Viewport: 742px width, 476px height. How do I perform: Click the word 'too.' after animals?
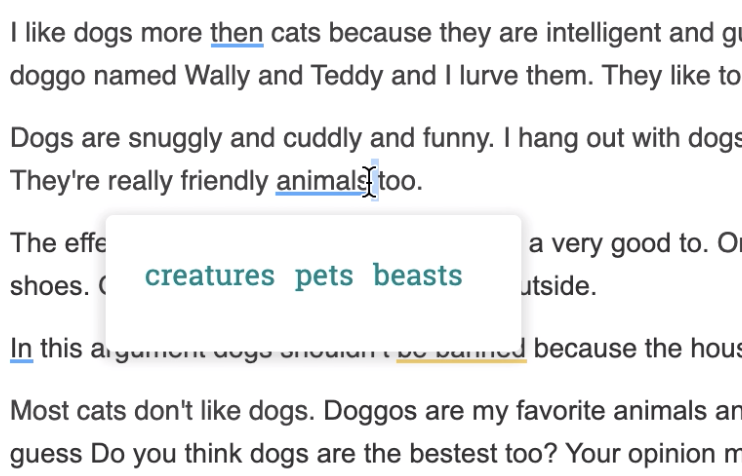pos(400,181)
